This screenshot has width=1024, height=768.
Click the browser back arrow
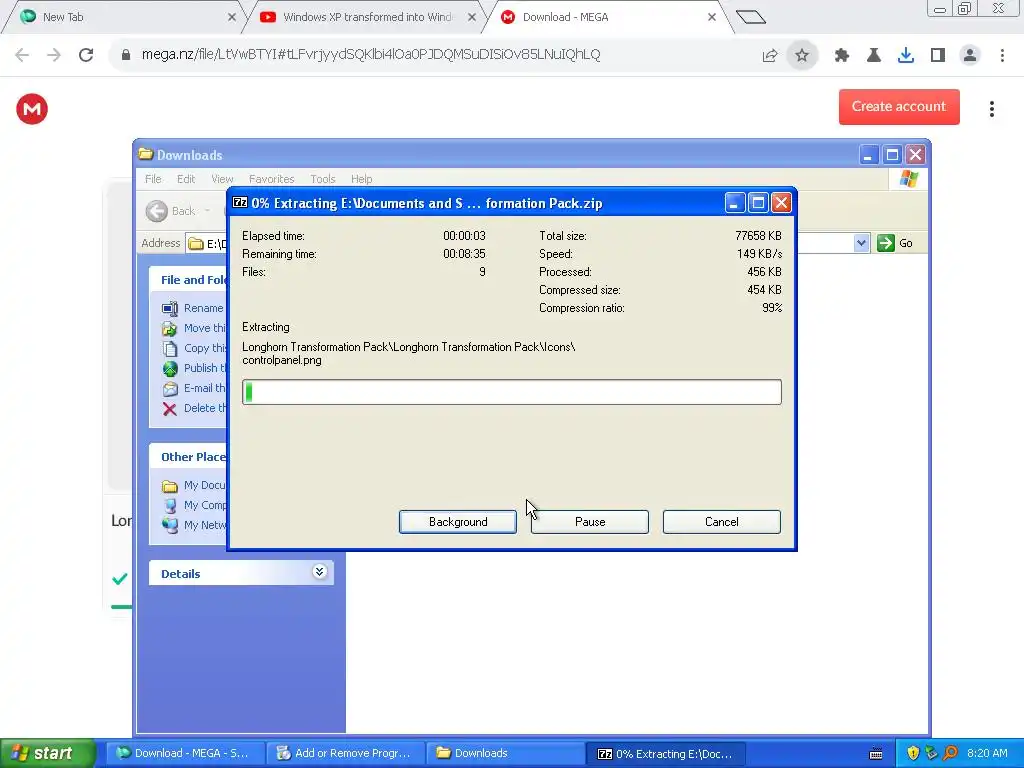[x=22, y=55]
